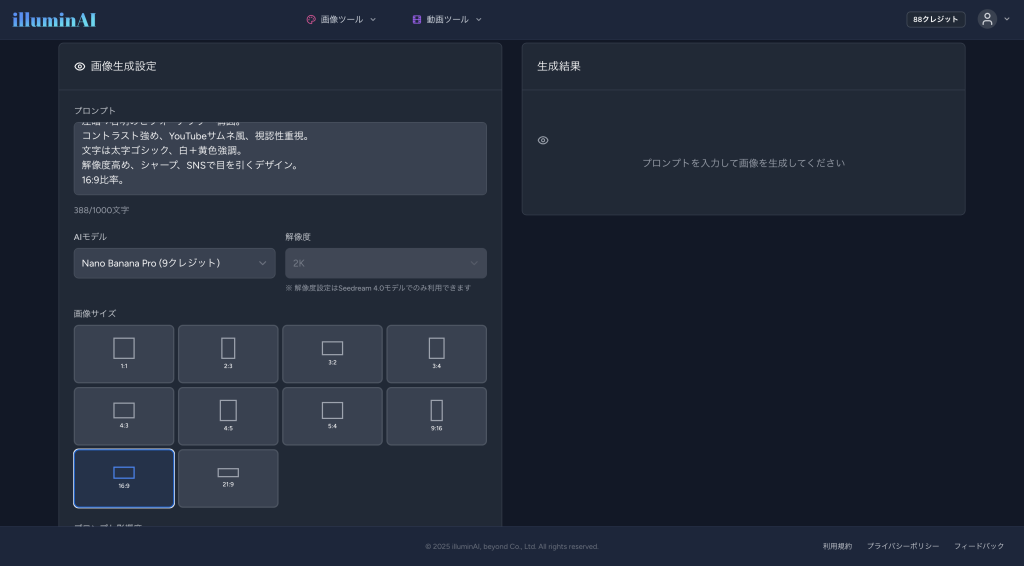This screenshot has height=566, width=1024.
Task: Open the 画像ツール menu
Action: (342, 19)
